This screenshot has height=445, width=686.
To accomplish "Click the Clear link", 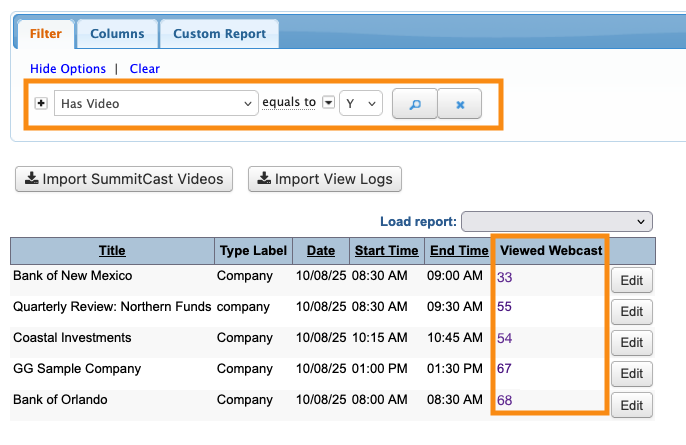I will [x=144, y=69].
